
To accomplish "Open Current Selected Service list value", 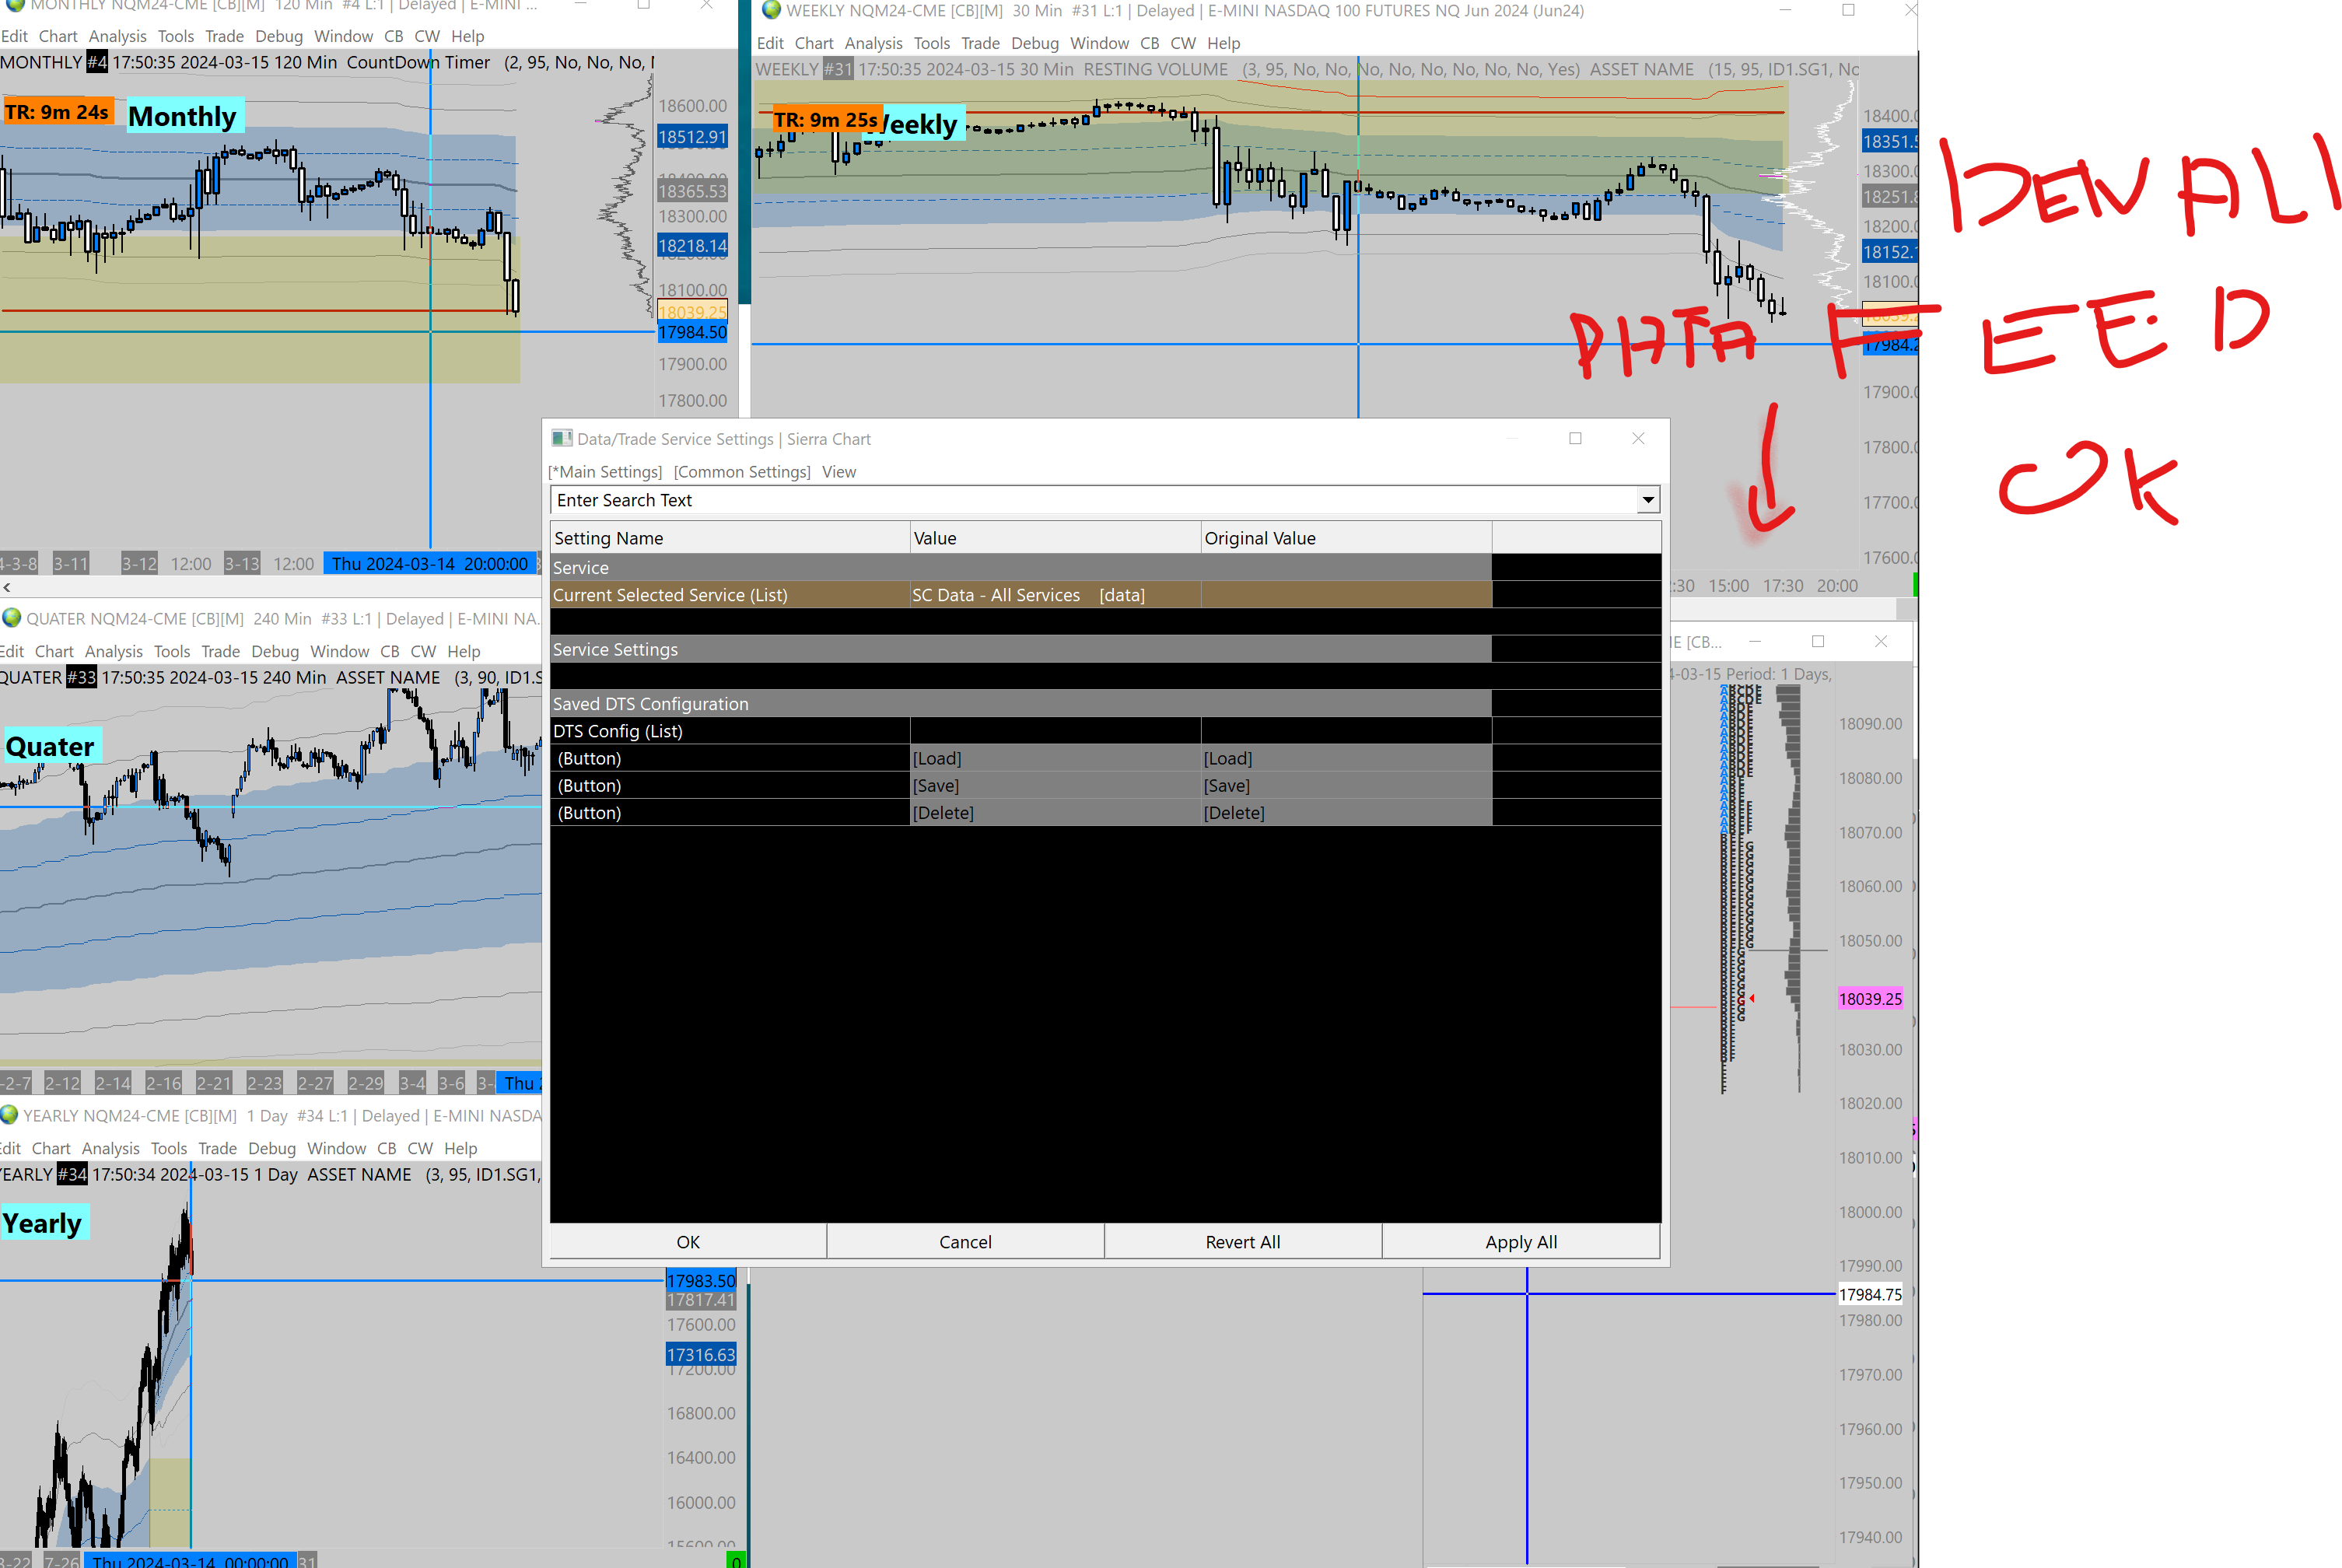I will tap(1055, 594).
